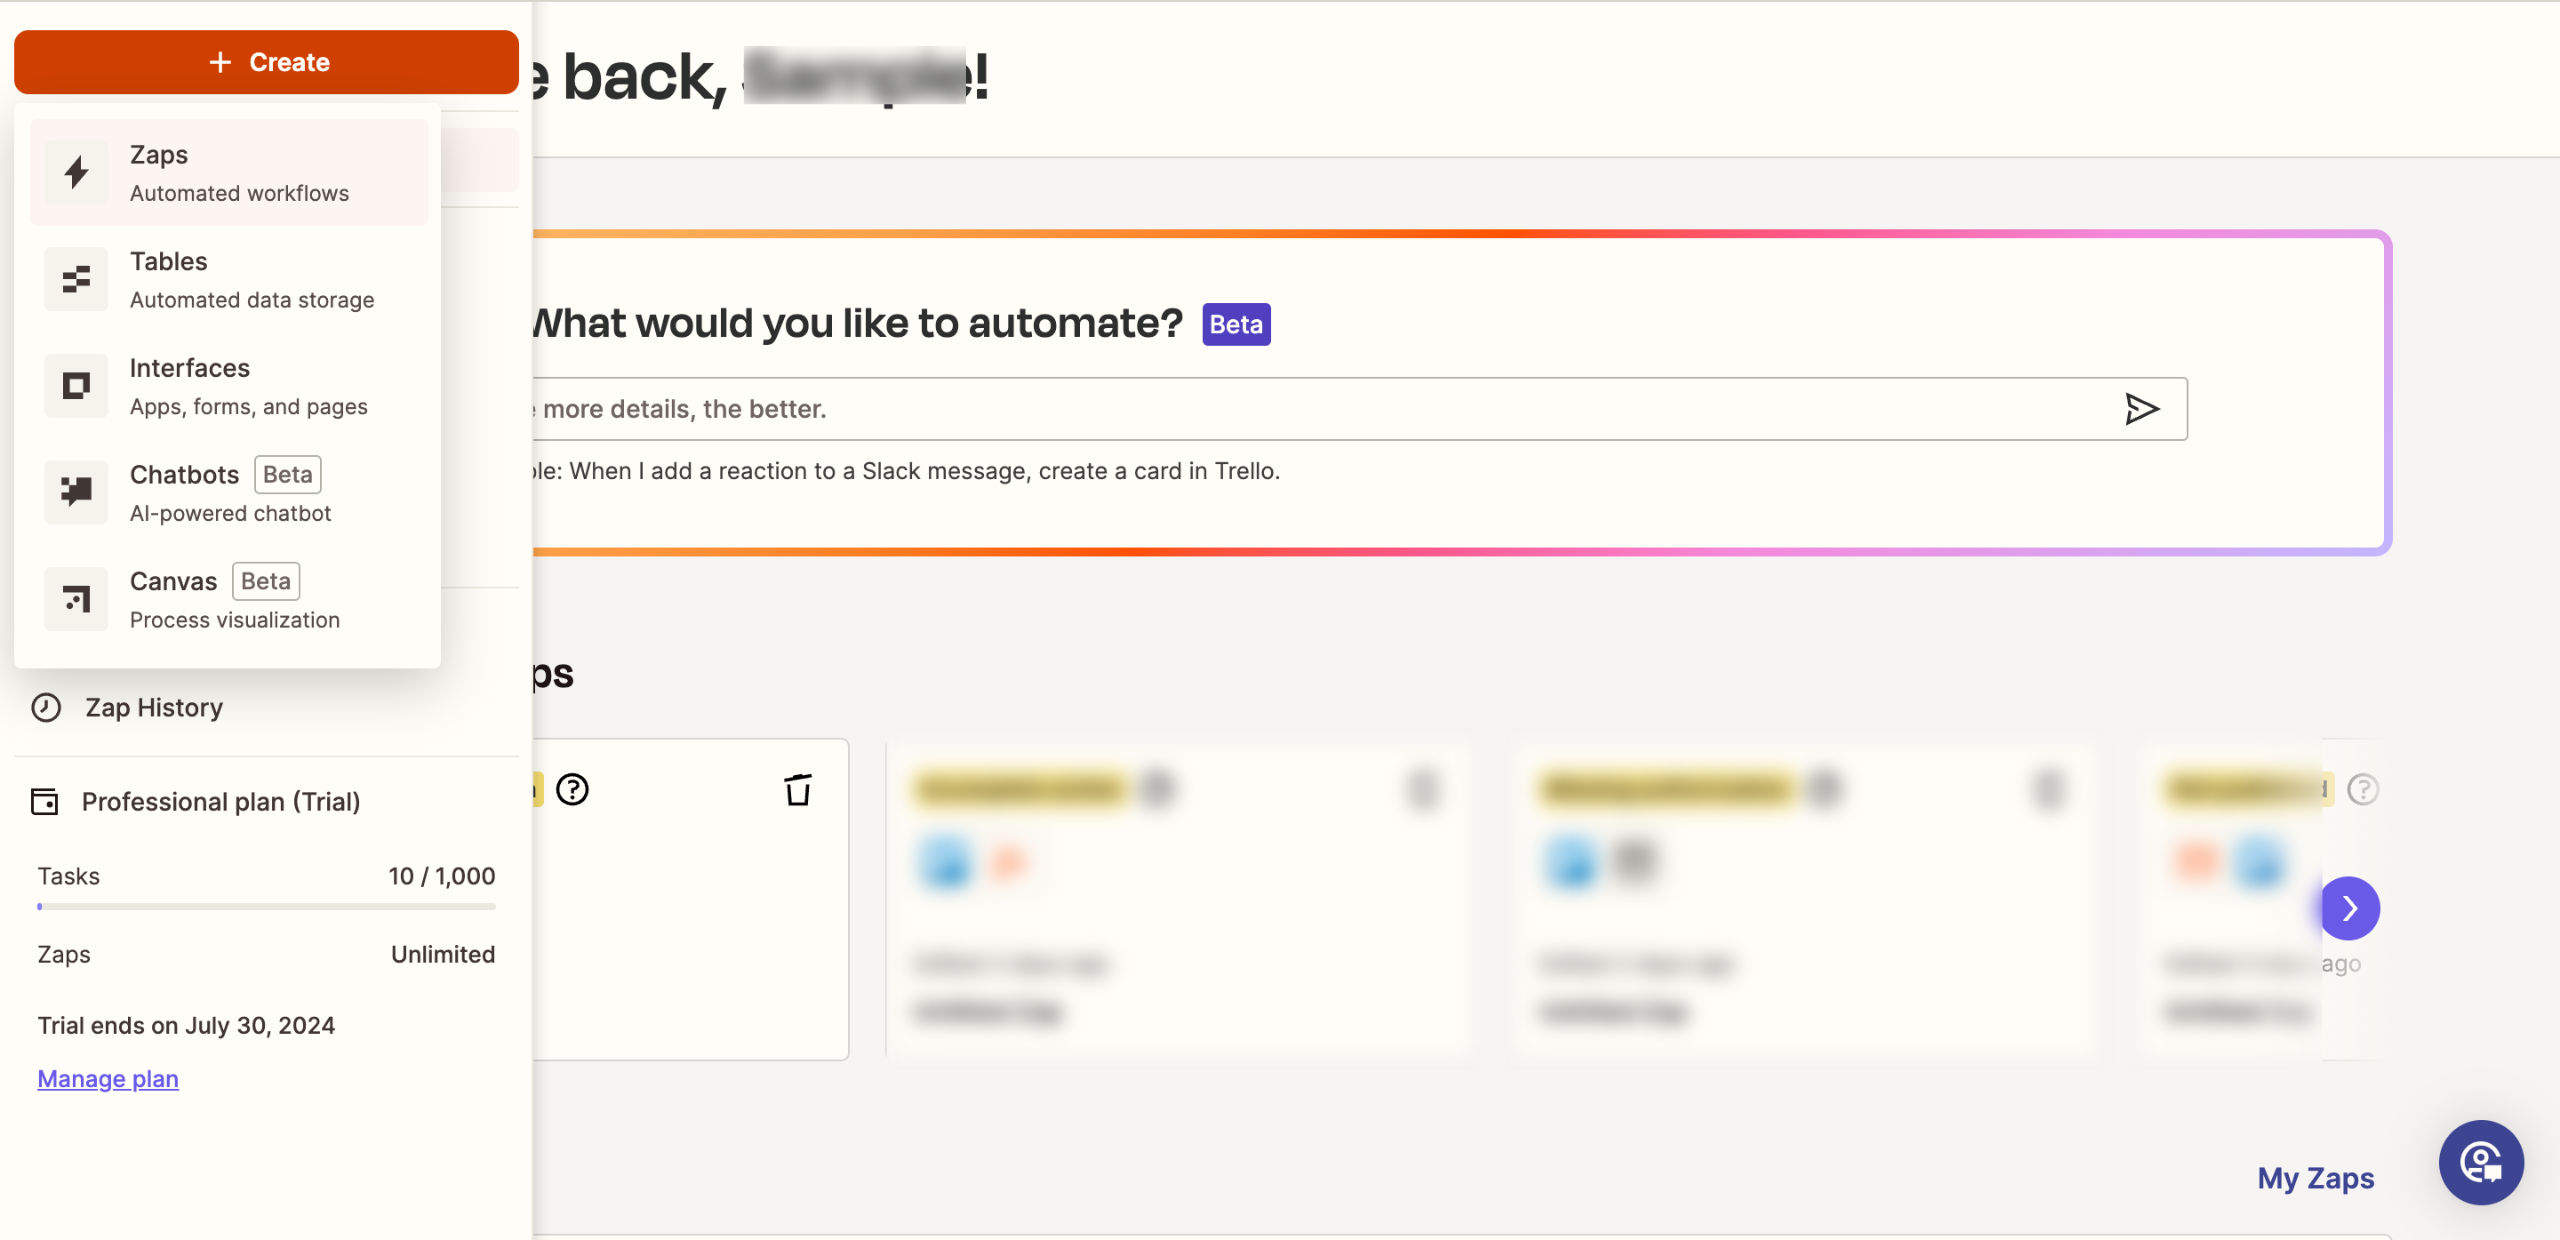Open the support chat bubble button
2560x1240 pixels.
point(2481,1163)
